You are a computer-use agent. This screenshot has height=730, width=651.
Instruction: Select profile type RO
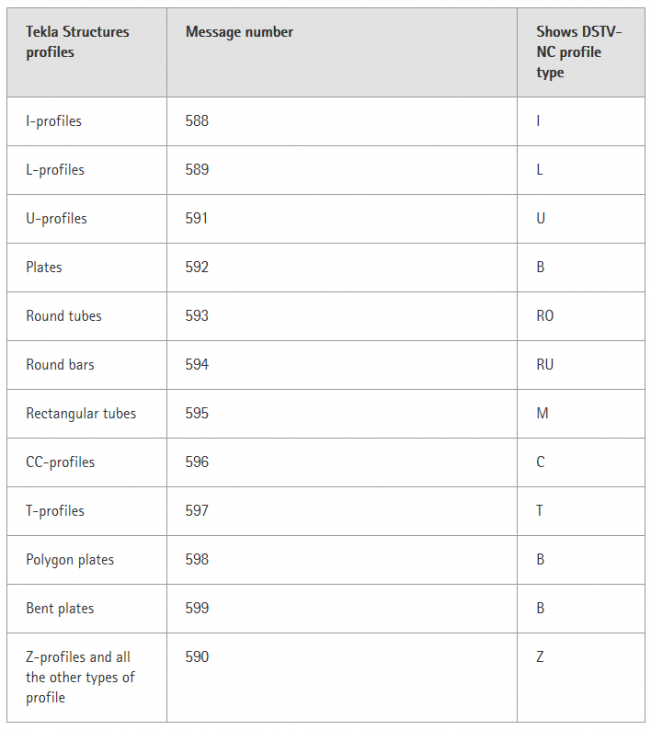coord(545,316)
